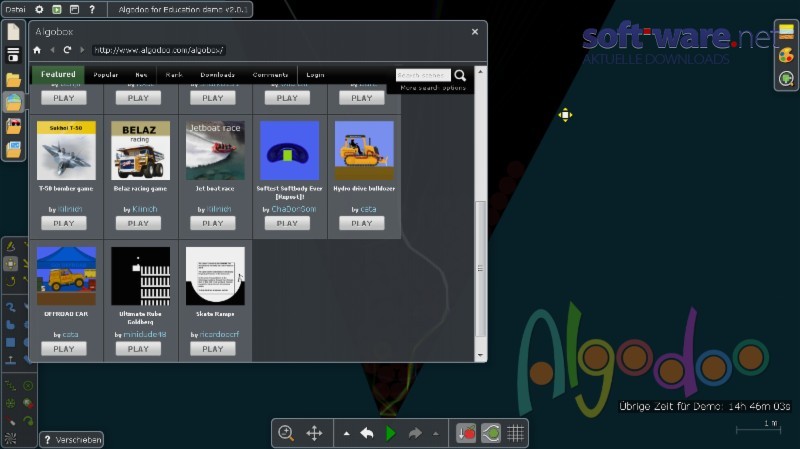Click the browser back arrow in Algobox

coord(53,50)
